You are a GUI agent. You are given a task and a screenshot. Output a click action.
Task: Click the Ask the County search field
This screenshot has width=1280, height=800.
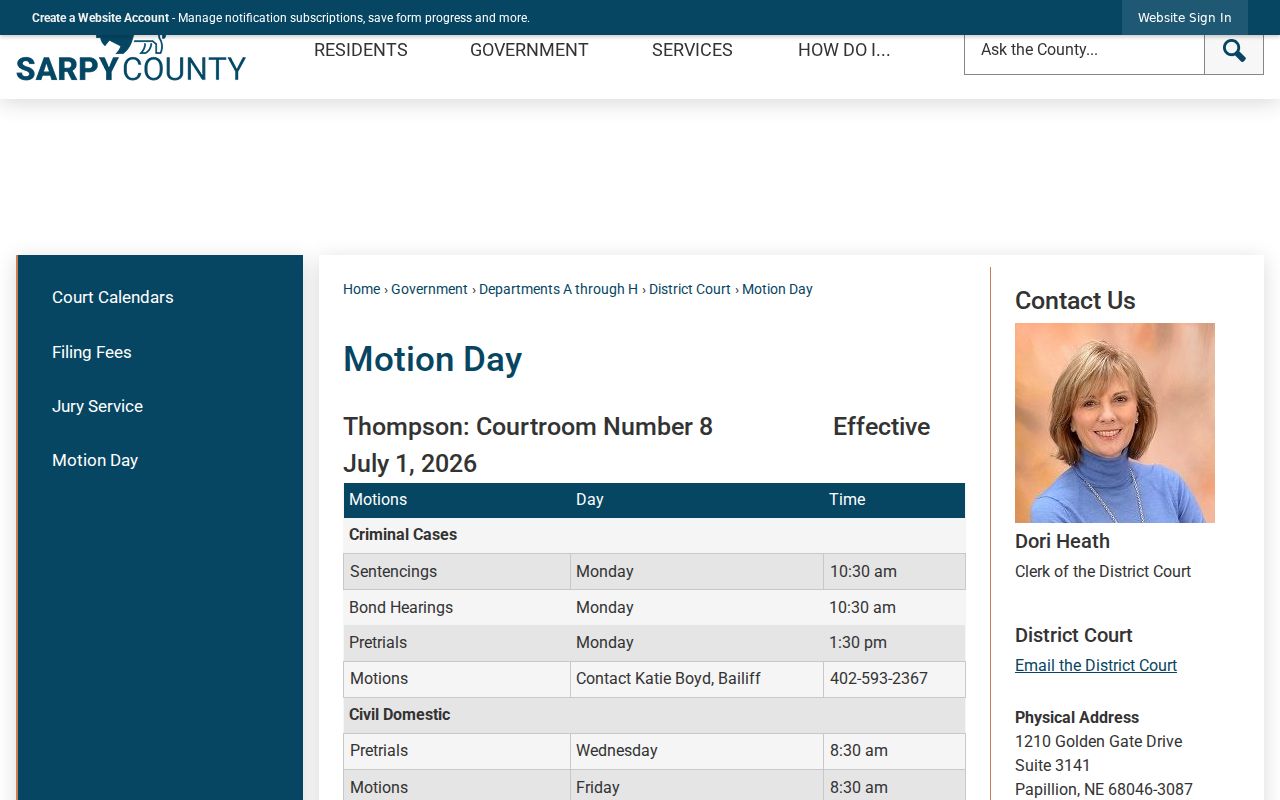[1084, 50]
